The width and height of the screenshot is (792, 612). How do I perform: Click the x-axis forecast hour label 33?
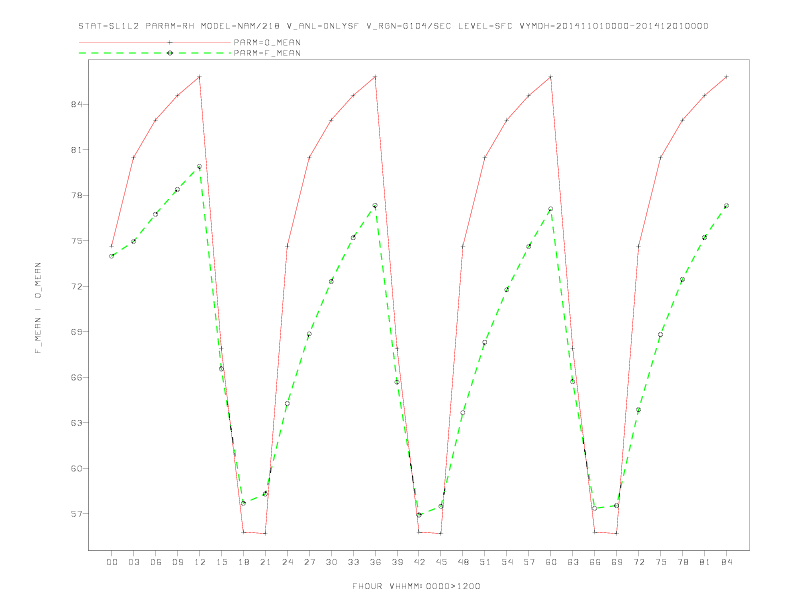353,562
